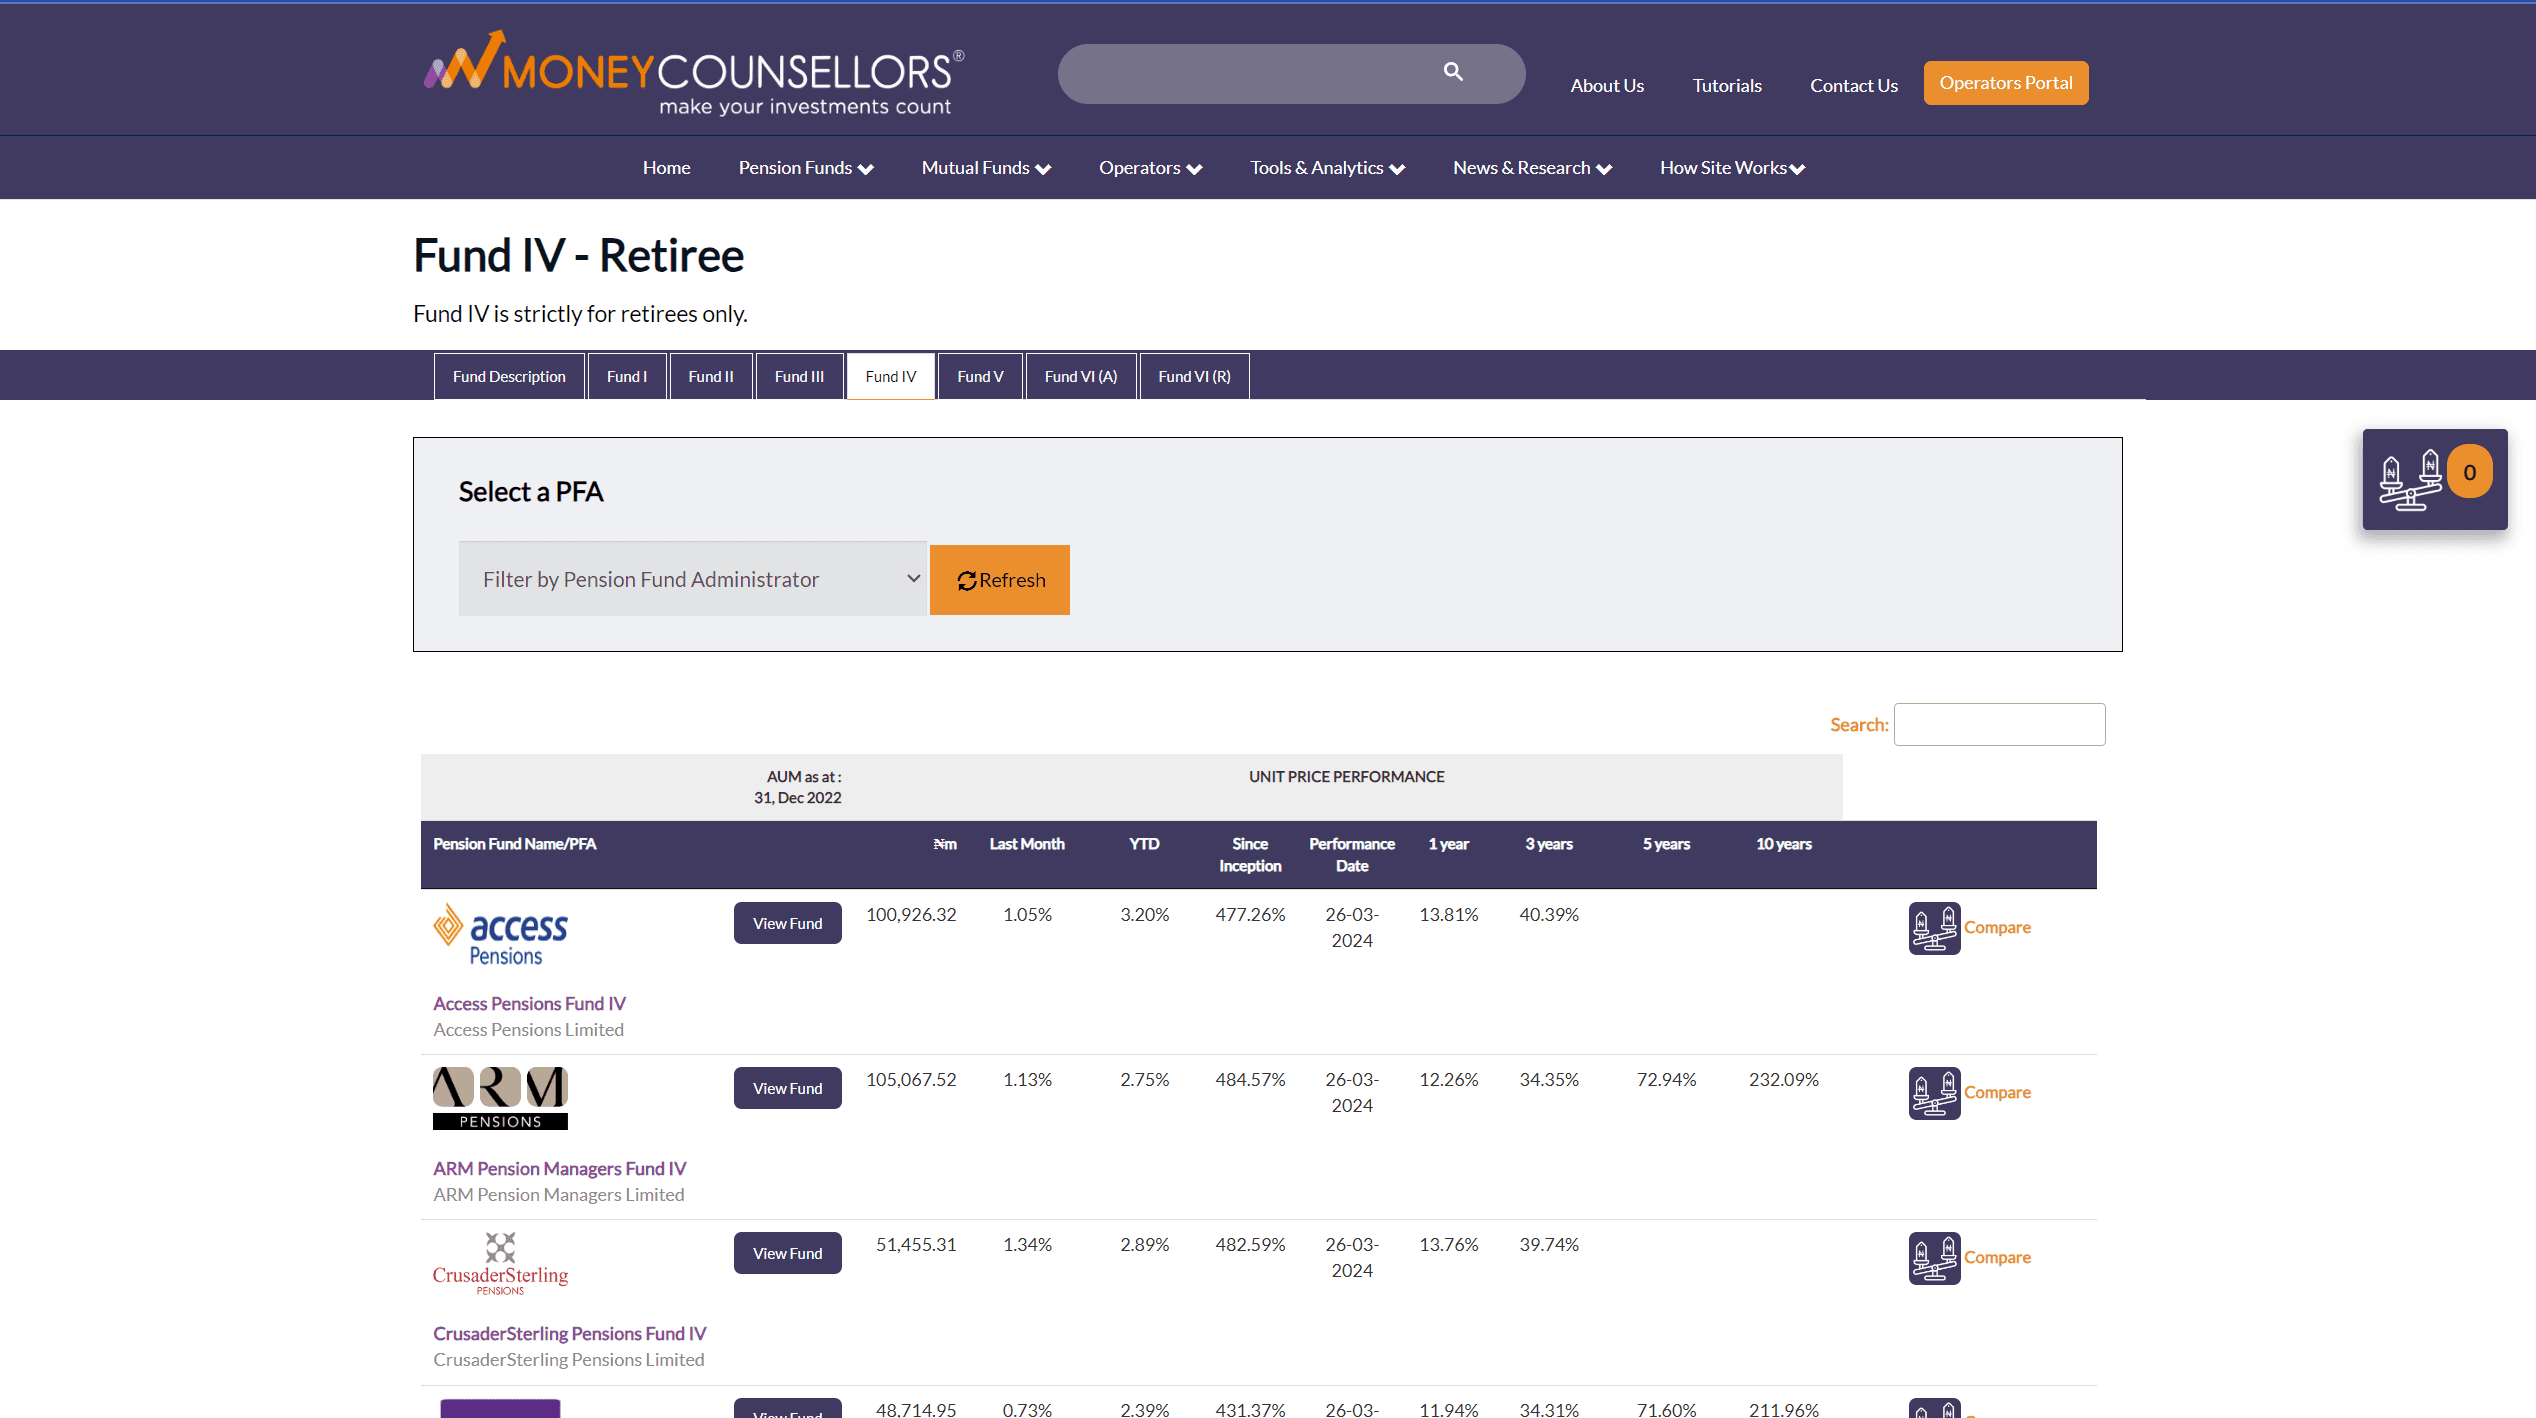
Task: Sort table by YTD column
Action: coord(1144,844)
